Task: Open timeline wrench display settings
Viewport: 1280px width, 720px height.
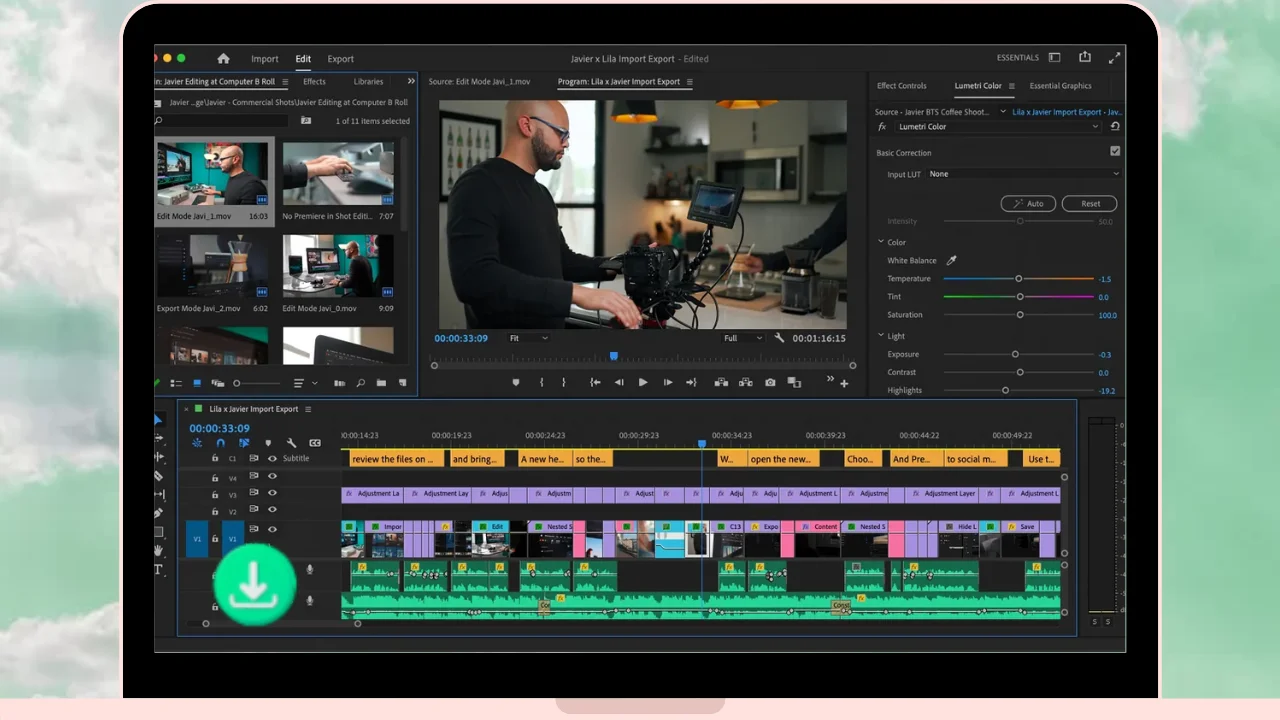Action: tap(291, 443)
